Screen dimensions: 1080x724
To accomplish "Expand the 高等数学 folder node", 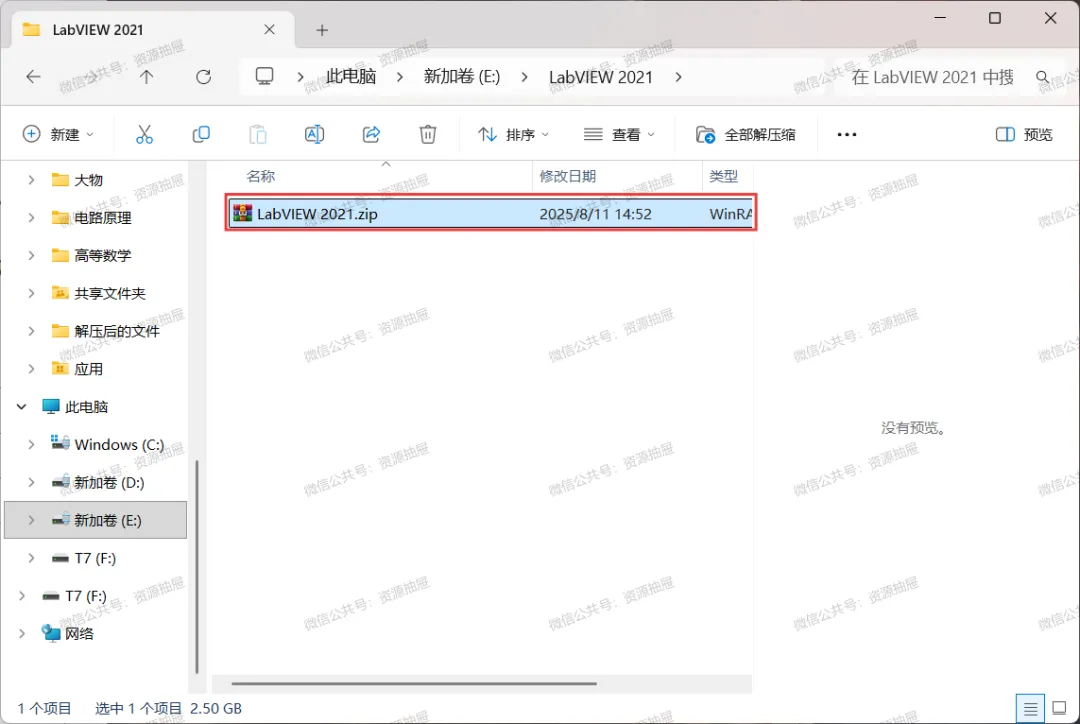I will tap(31, 256).
